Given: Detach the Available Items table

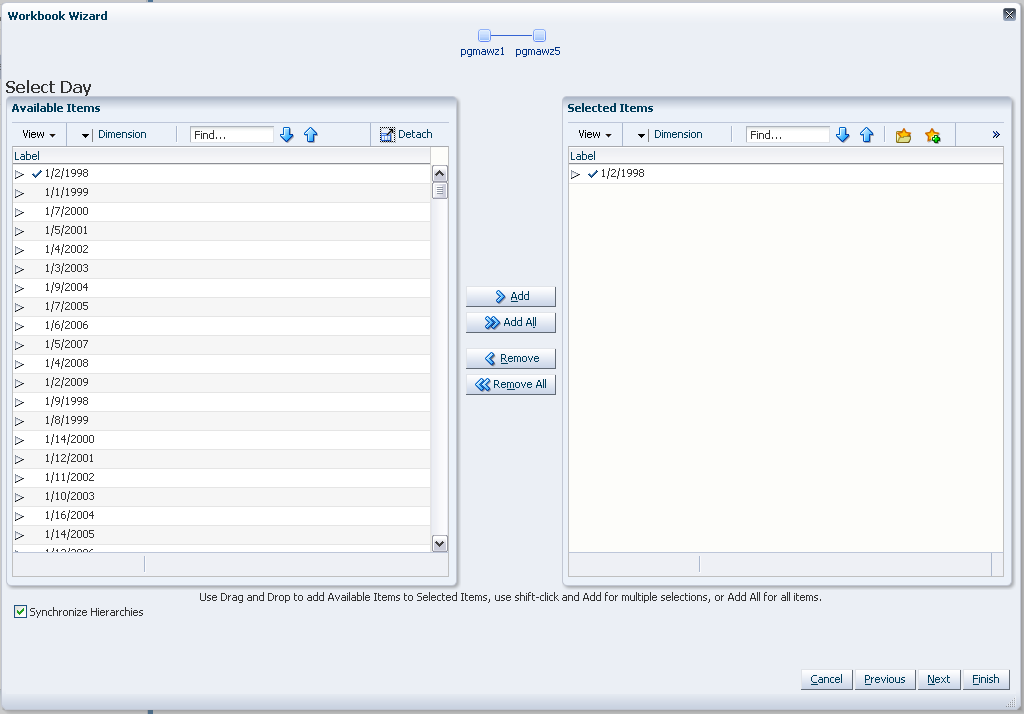Looking at the screenshot, I should point(406,135).
